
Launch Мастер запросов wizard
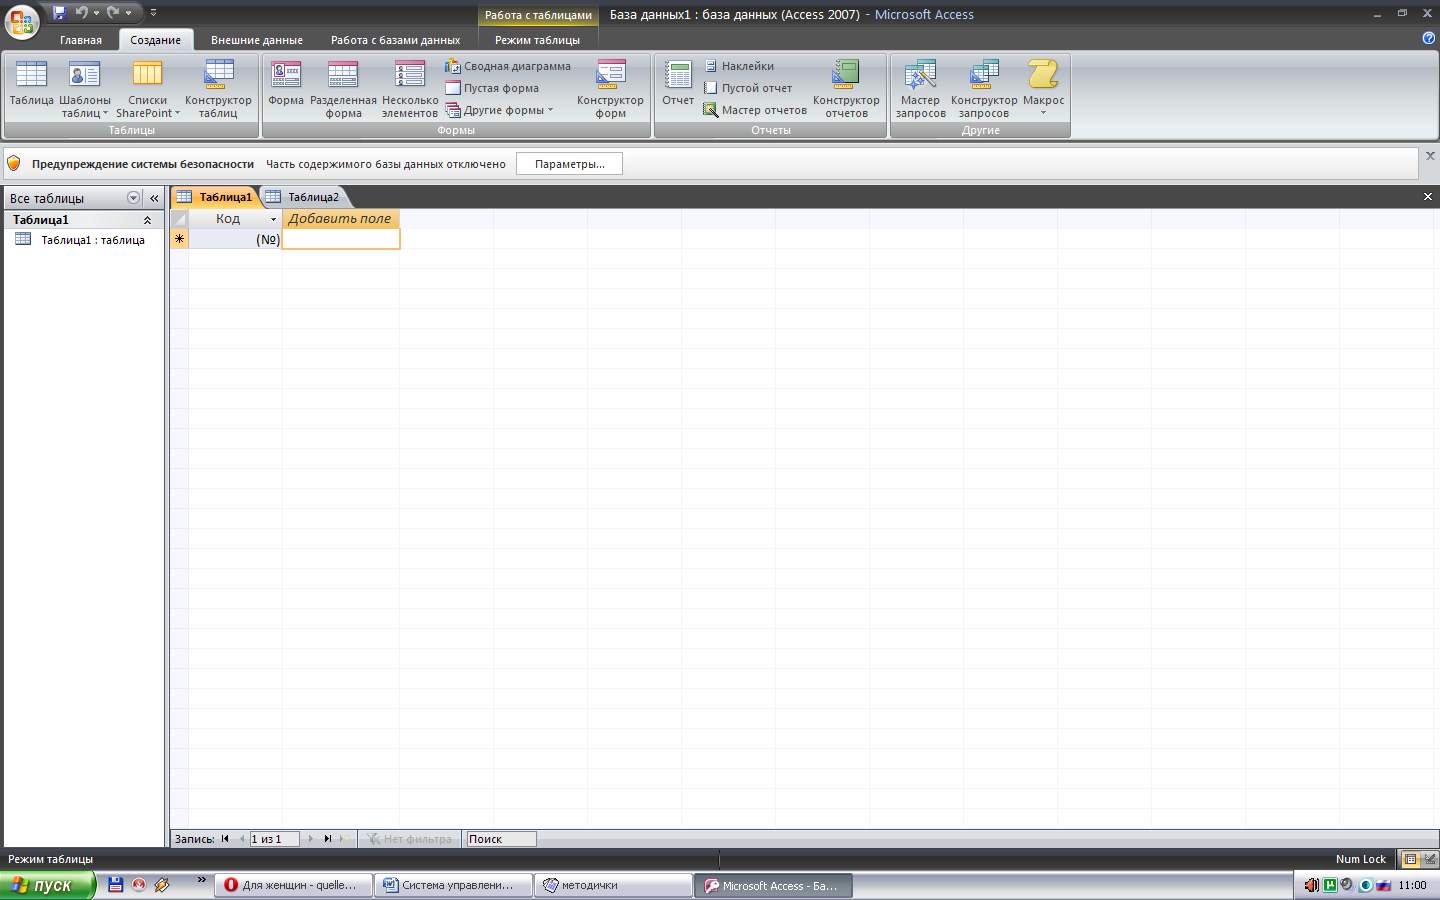920,89
